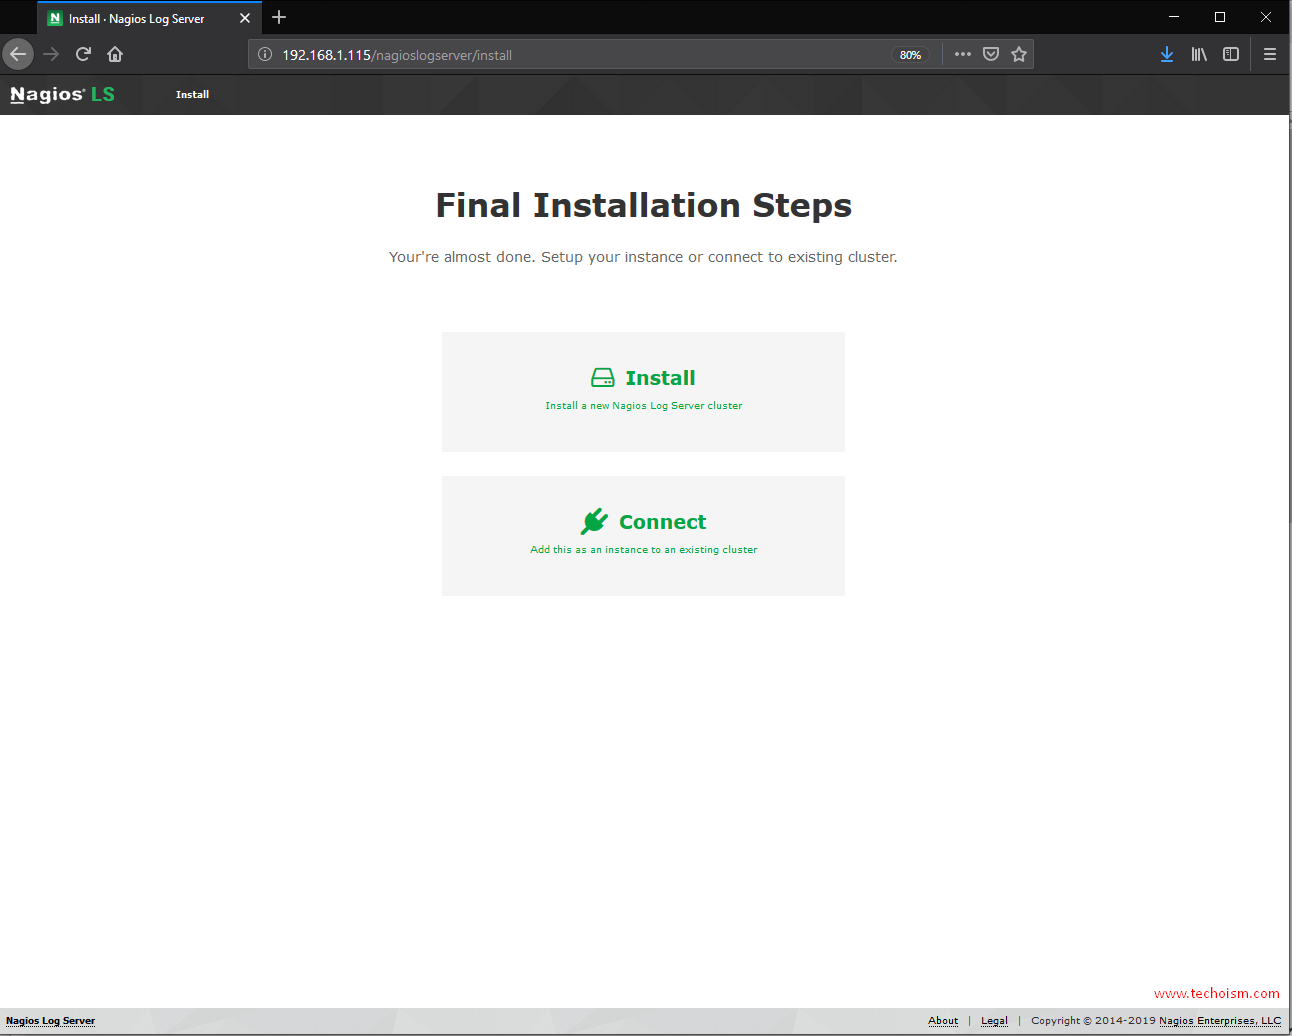Maximize the browser window

coord(1220,17)
